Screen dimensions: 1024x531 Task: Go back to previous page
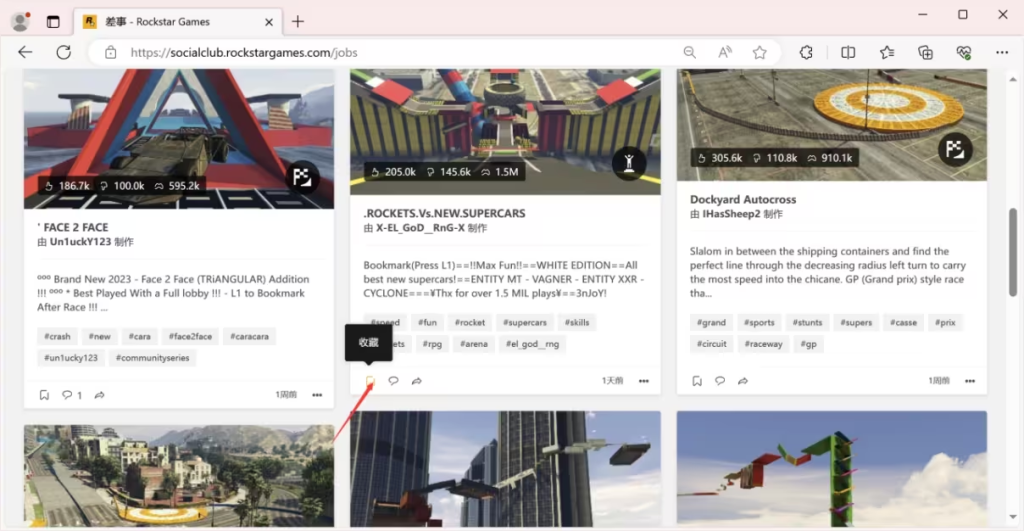[x=25, y=52]
